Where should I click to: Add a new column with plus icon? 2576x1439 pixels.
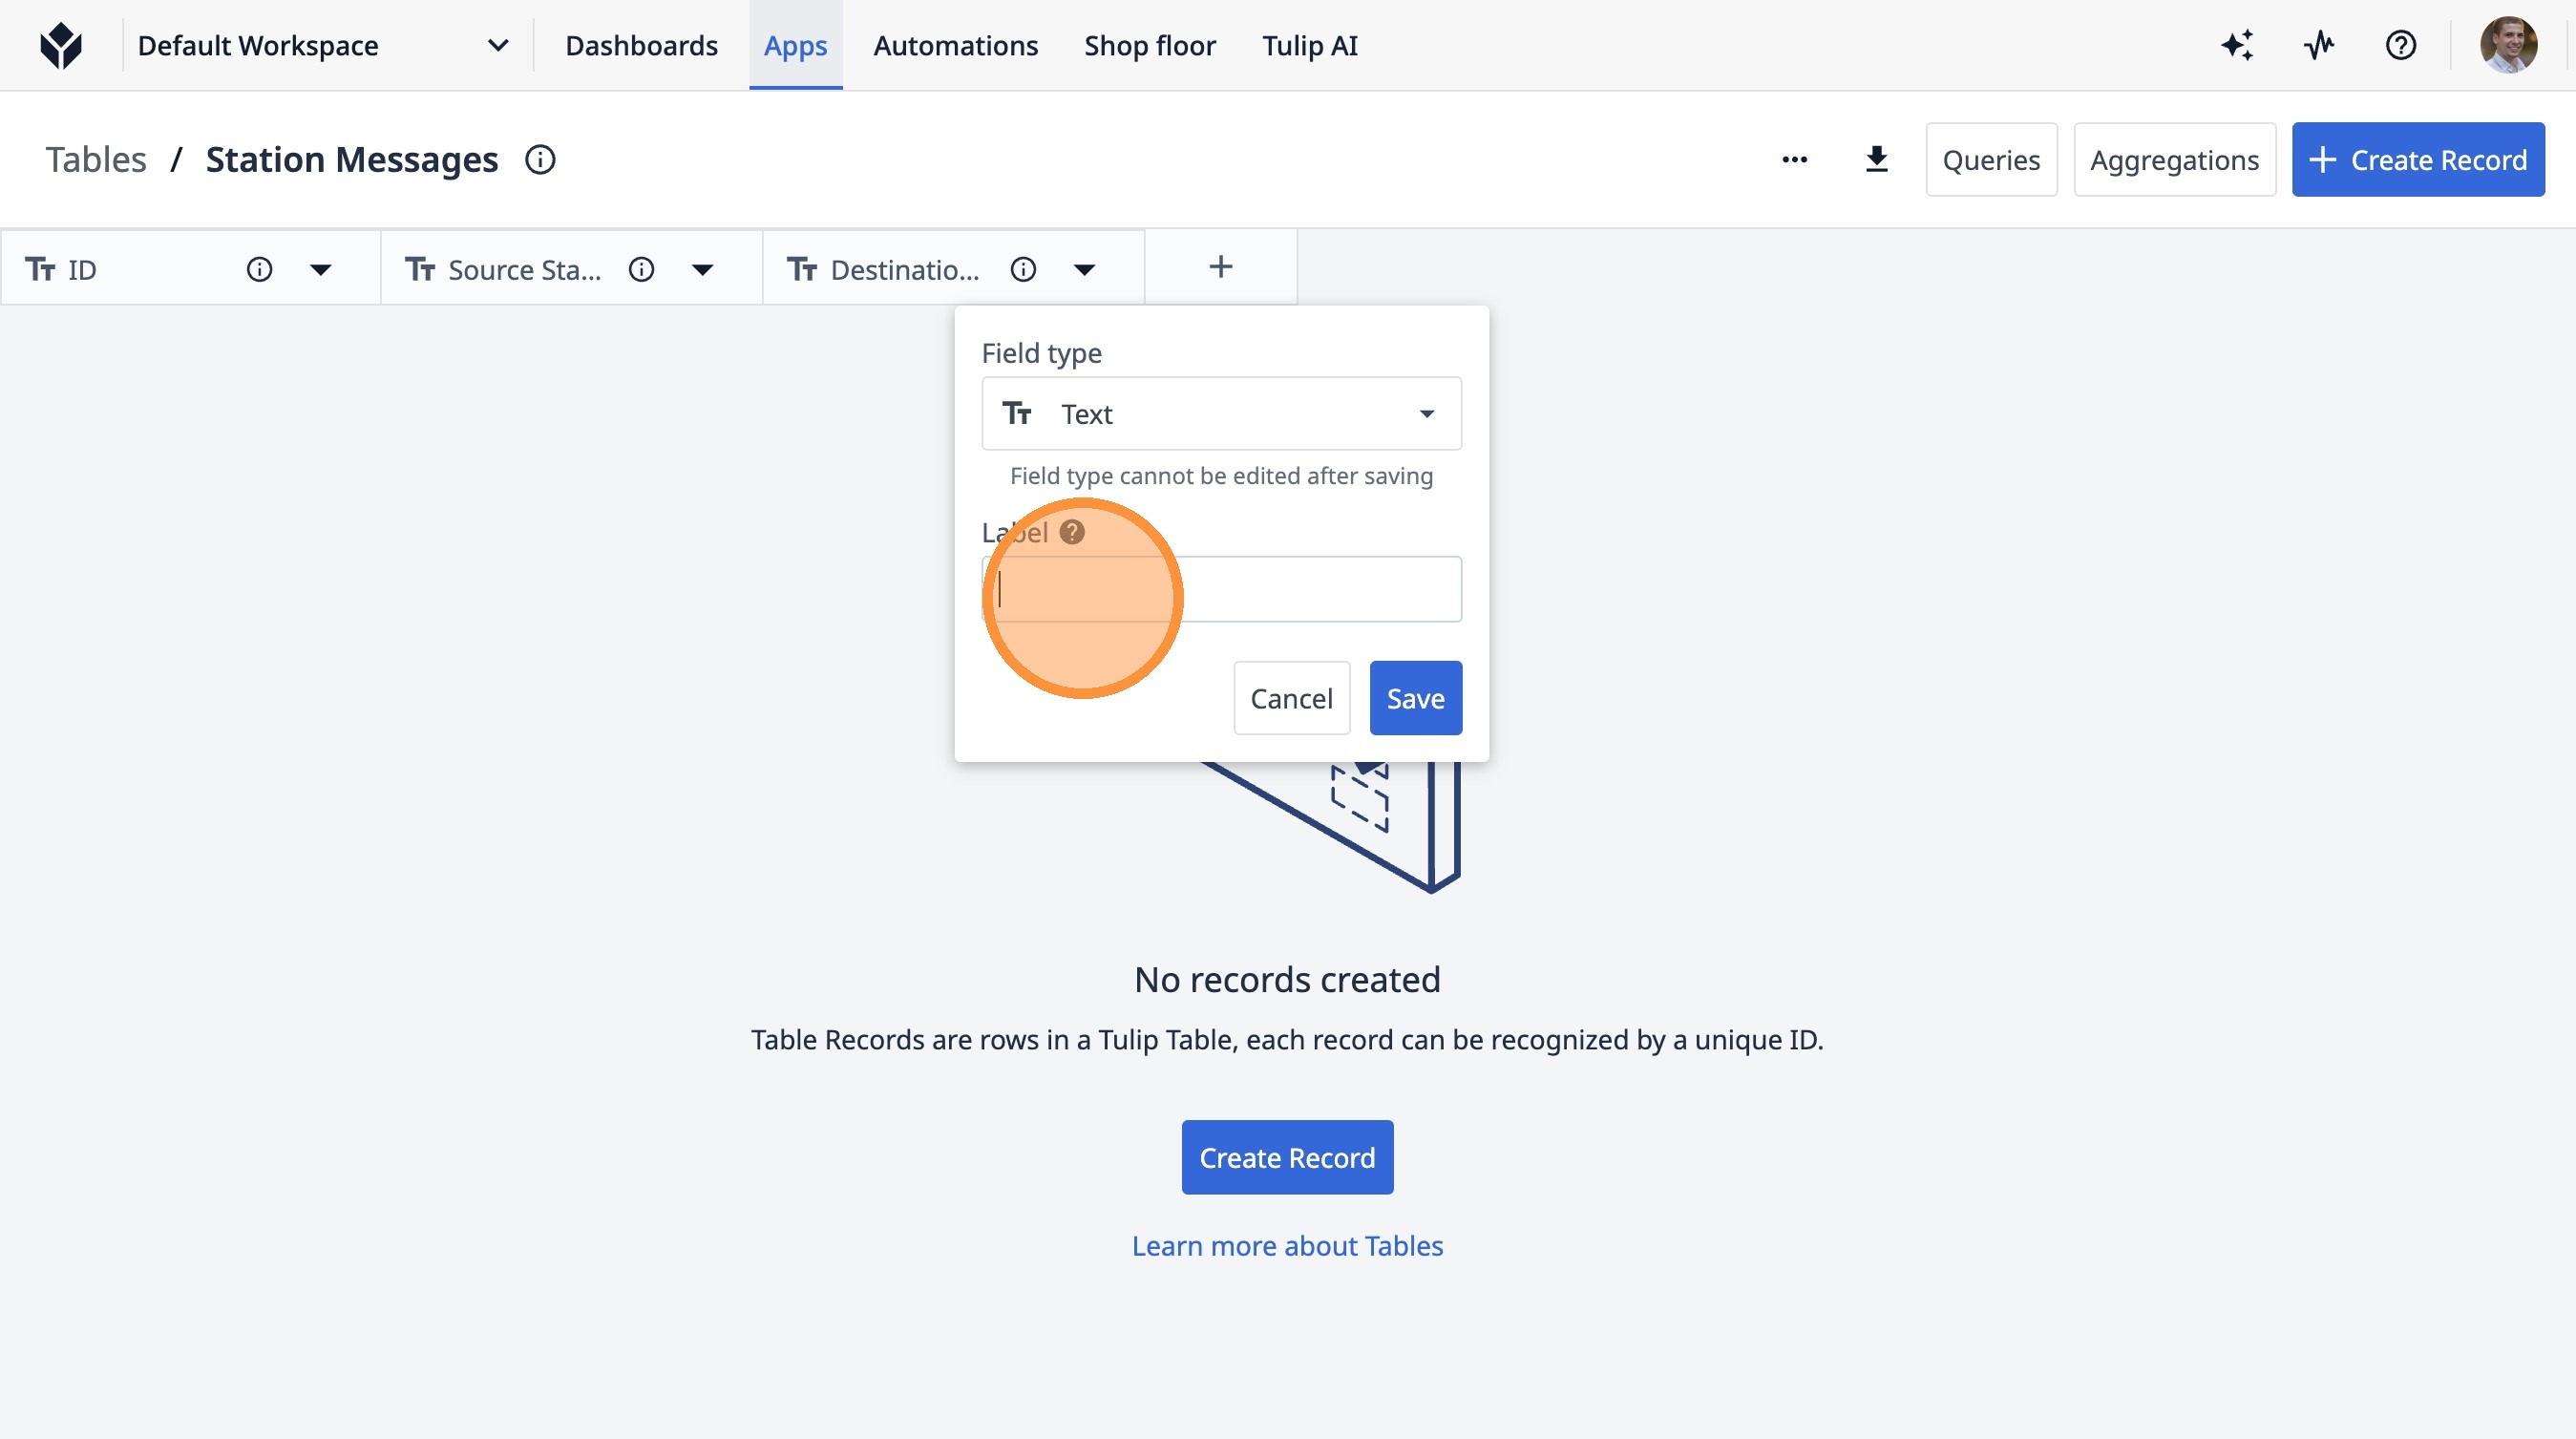1220,267
